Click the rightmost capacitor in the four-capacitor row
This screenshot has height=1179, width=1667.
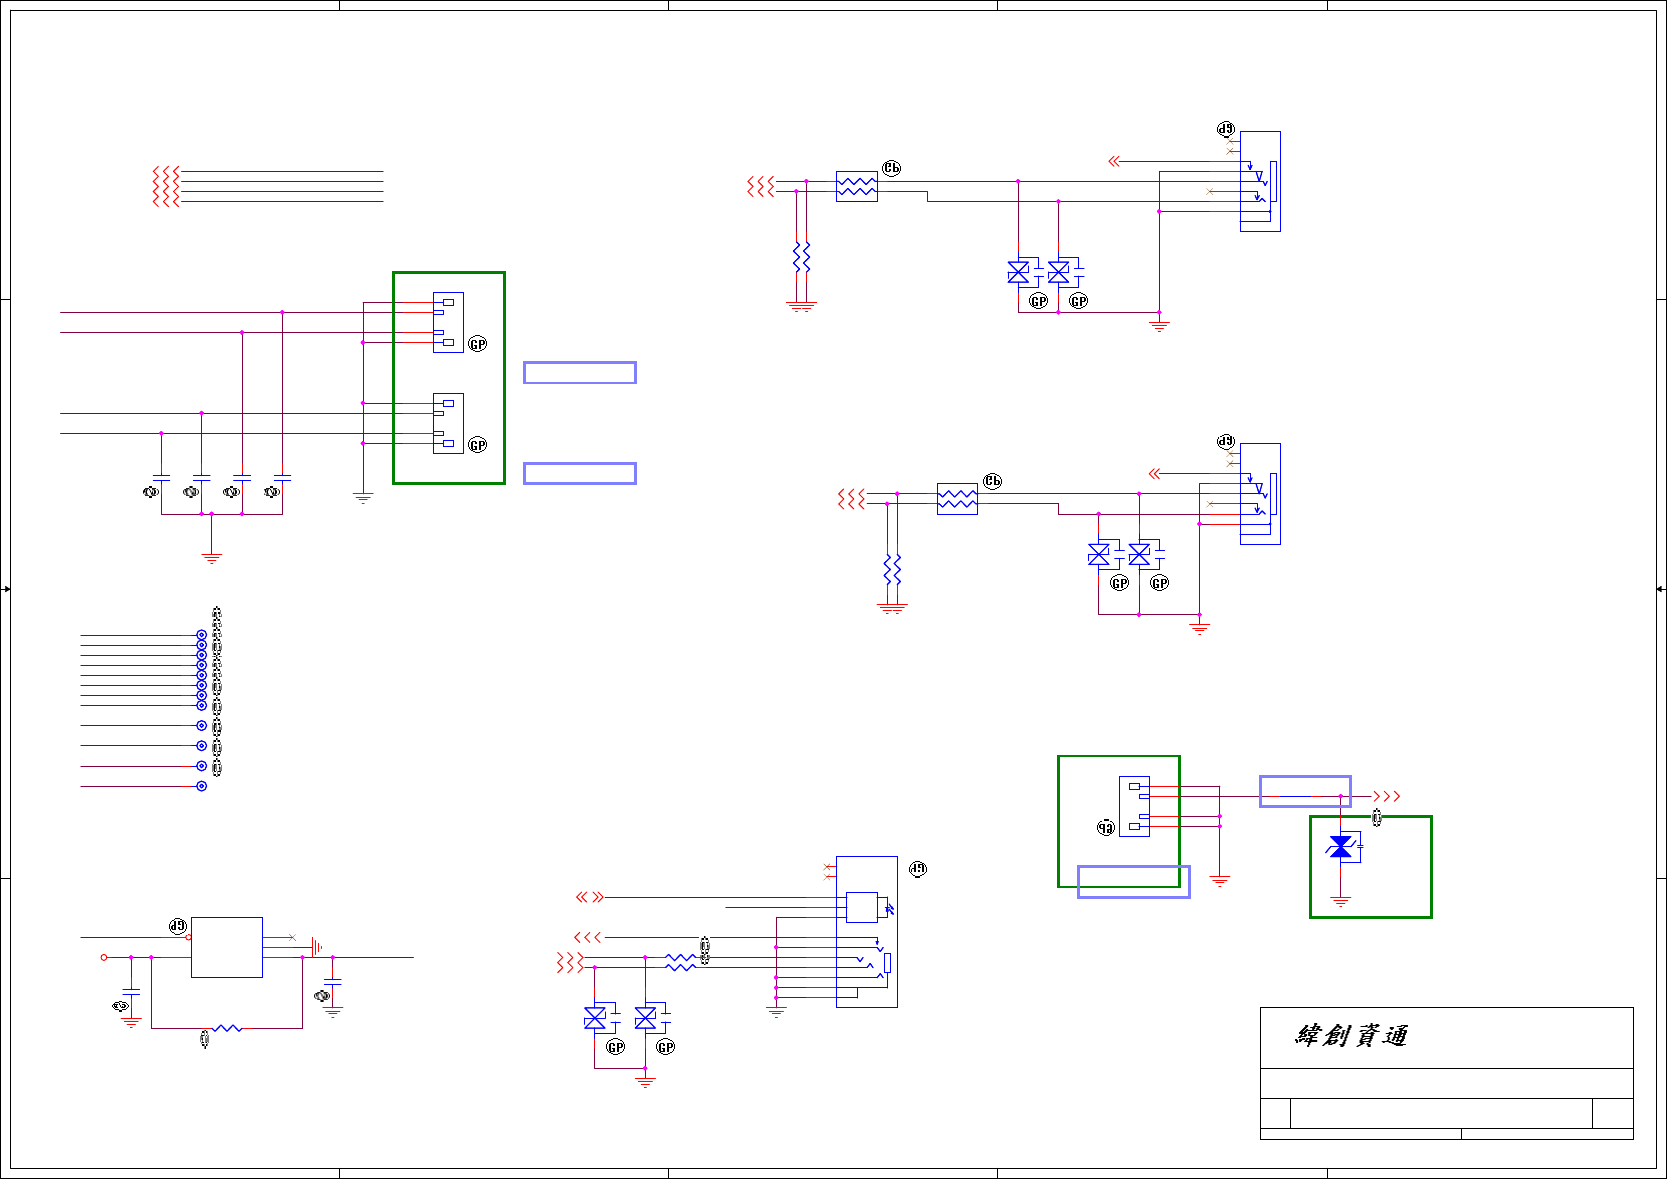[282, 478]
